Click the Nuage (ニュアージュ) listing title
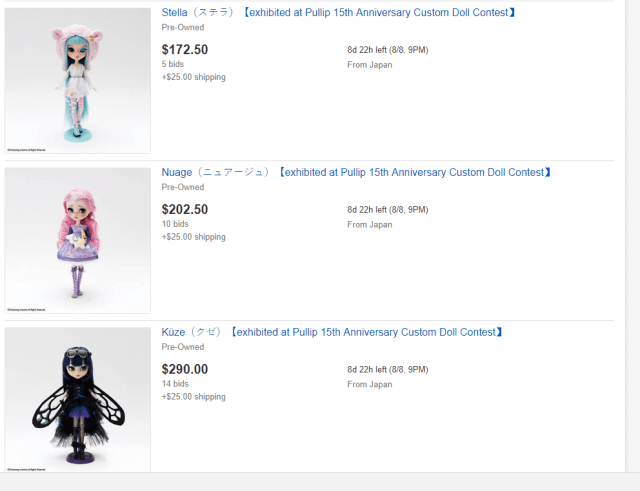 pyautogui.click(x=356, y=173)
